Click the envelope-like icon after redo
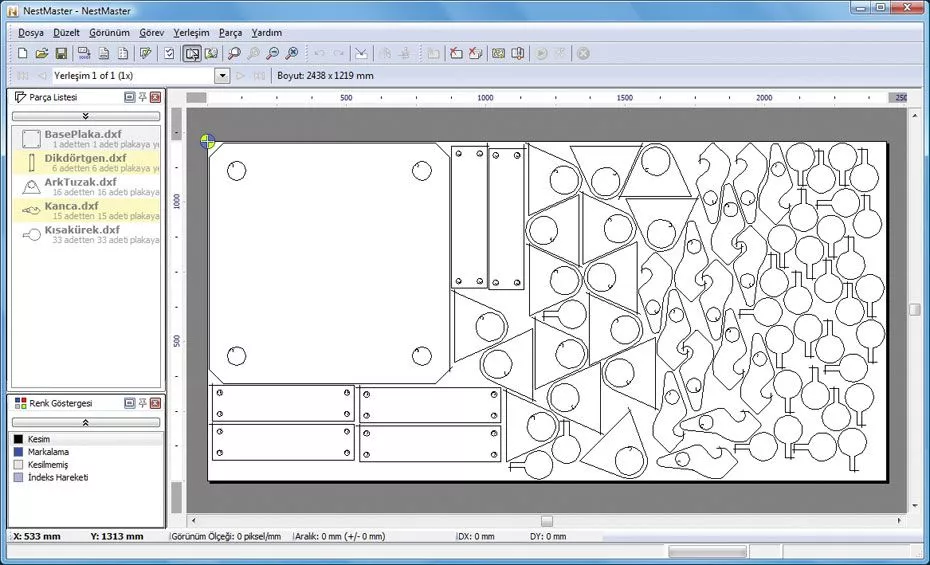This screenshot has width=930, height=565. coord(361,53)
